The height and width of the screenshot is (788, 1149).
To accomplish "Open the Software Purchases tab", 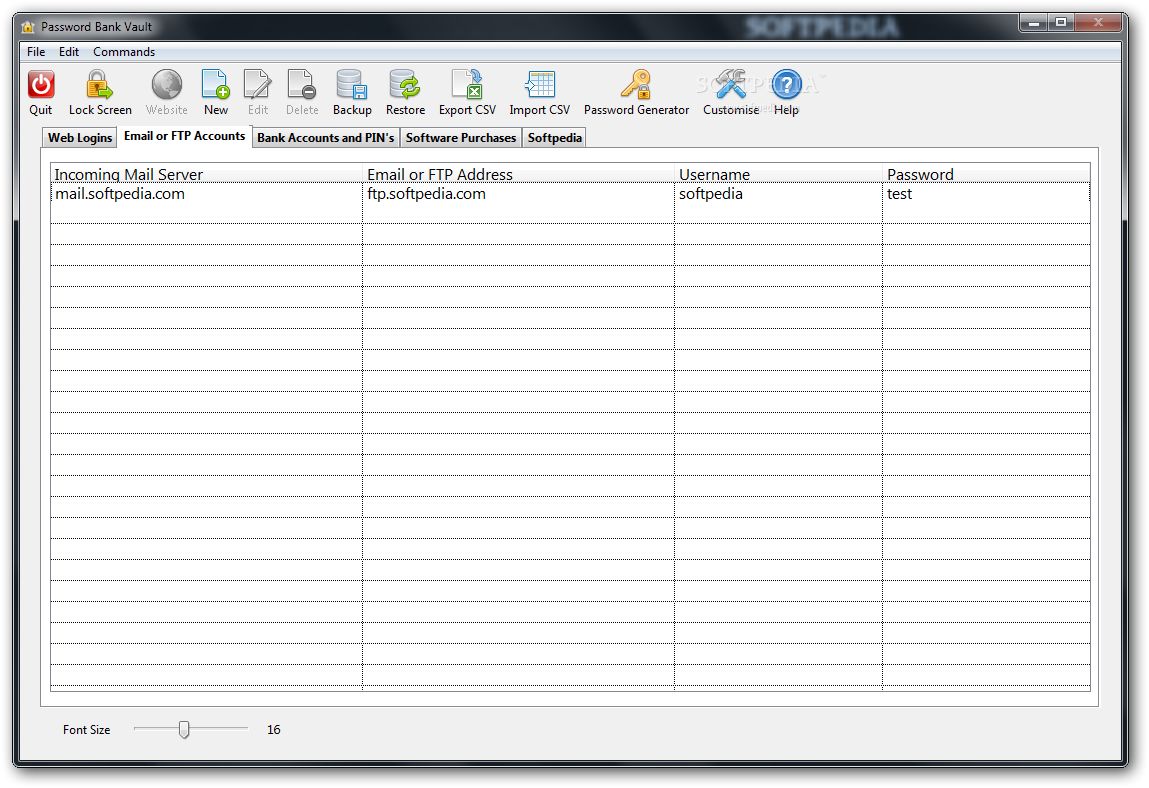I will click(x=461, y=138).
